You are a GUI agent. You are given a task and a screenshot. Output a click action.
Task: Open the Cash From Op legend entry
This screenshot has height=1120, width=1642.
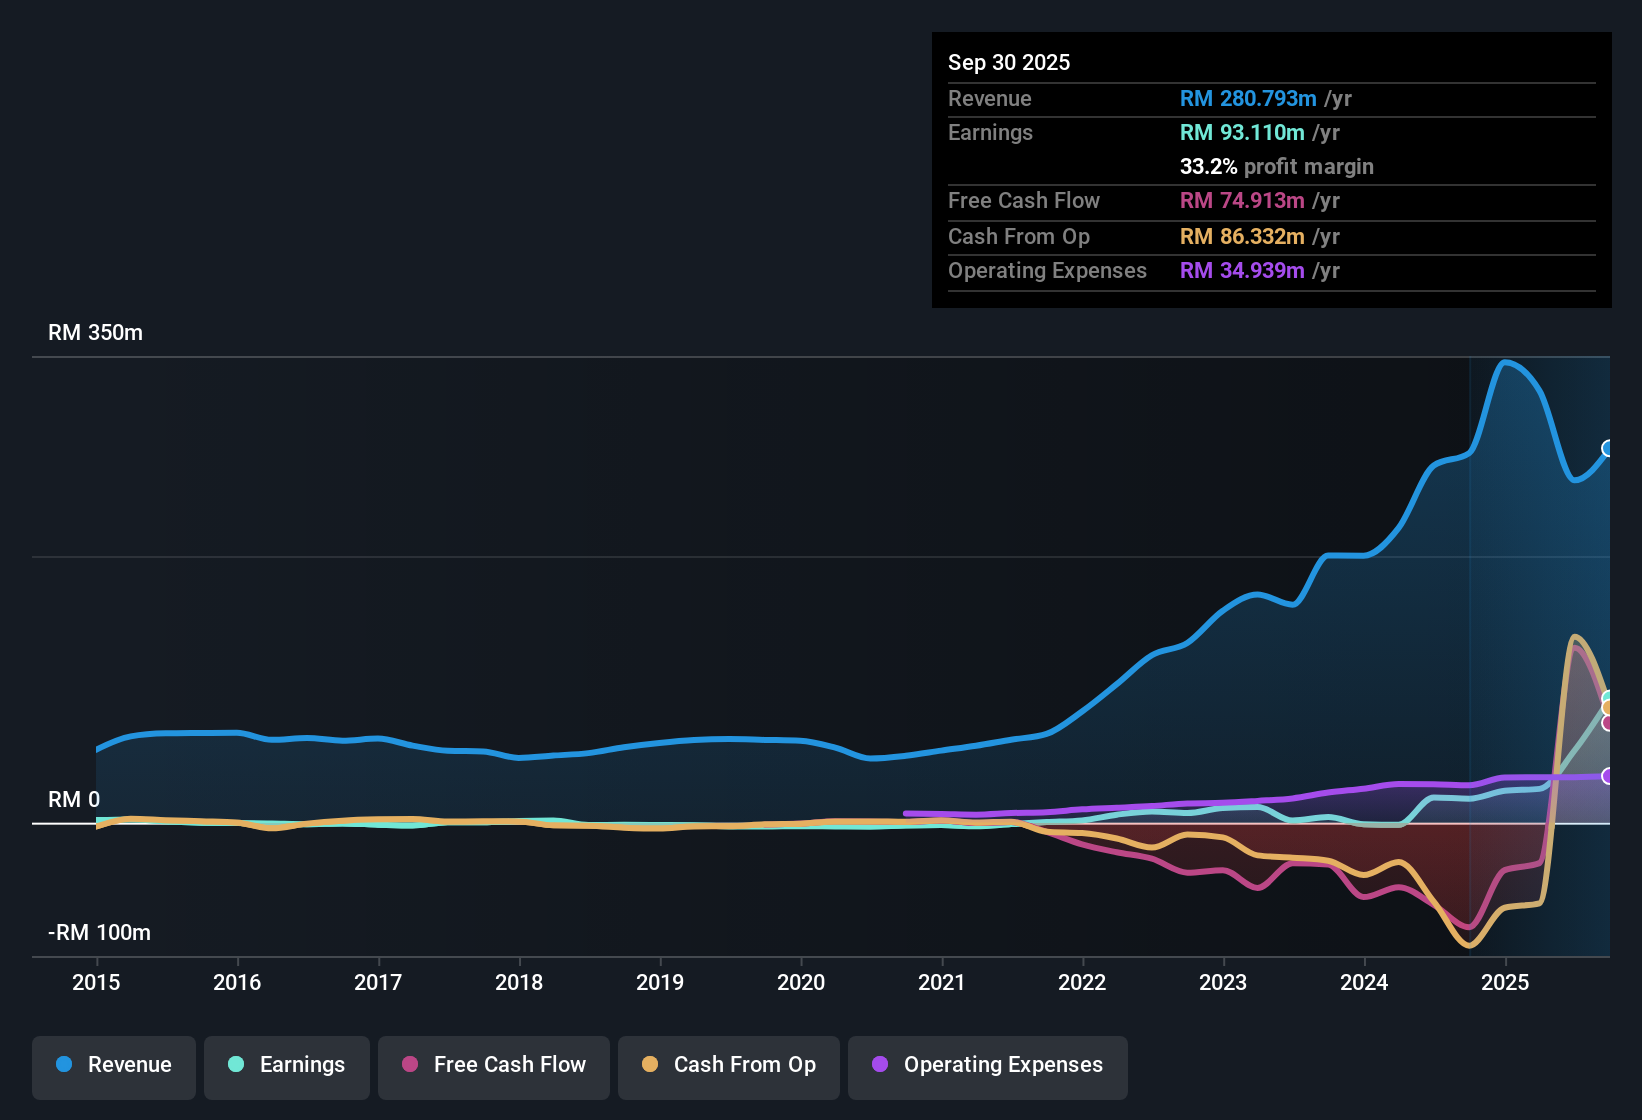[728, 1066]
